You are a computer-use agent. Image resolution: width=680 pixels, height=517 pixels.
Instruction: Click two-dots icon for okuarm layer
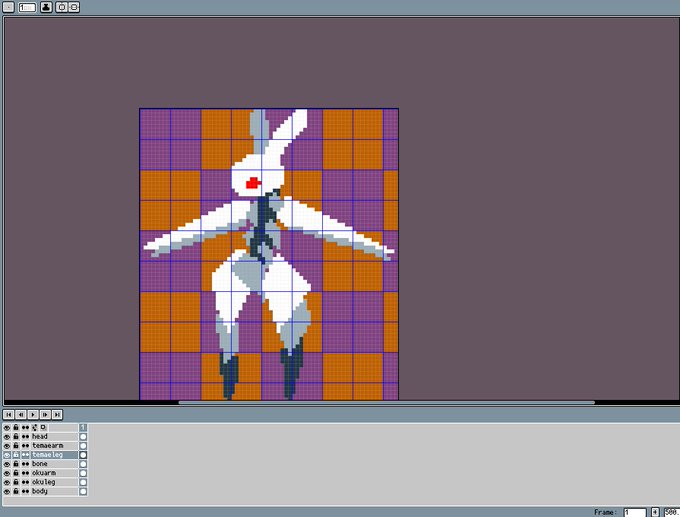(25, 473)
